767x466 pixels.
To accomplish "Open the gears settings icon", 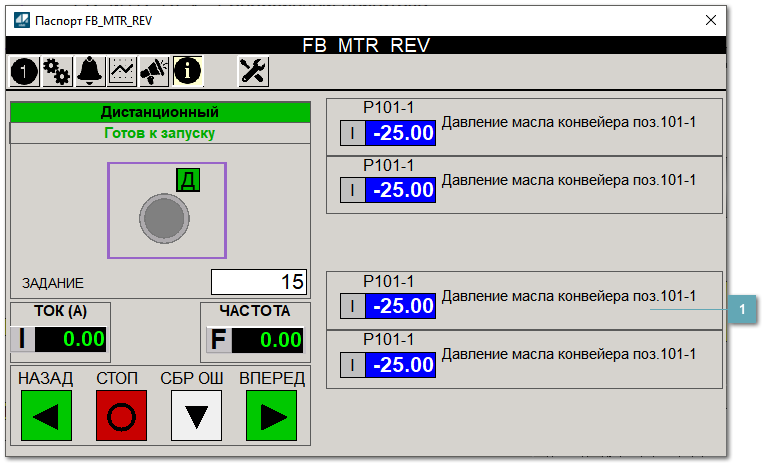I will tap(56, 70).
